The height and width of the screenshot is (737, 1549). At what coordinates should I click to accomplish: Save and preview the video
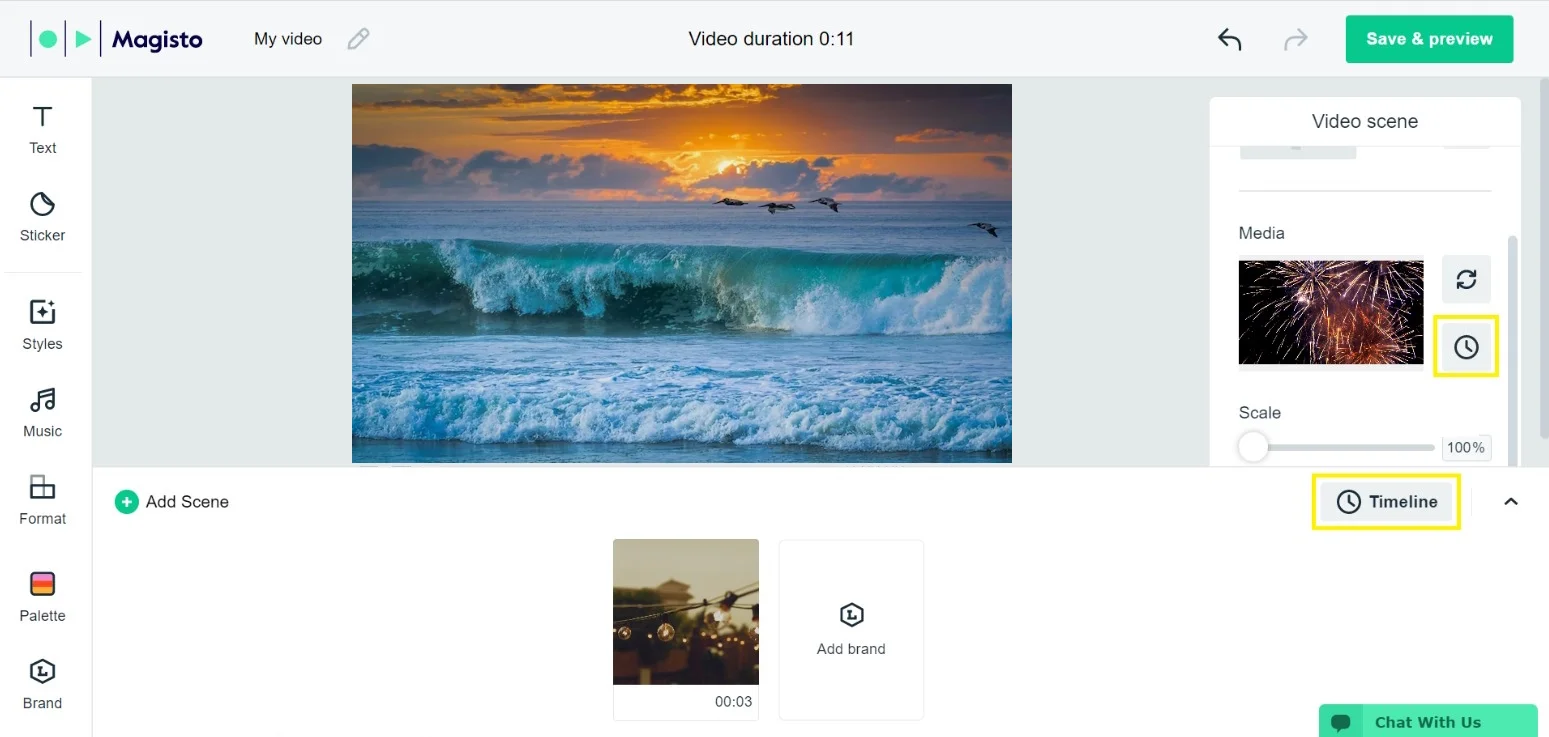tap(1429, 39)
